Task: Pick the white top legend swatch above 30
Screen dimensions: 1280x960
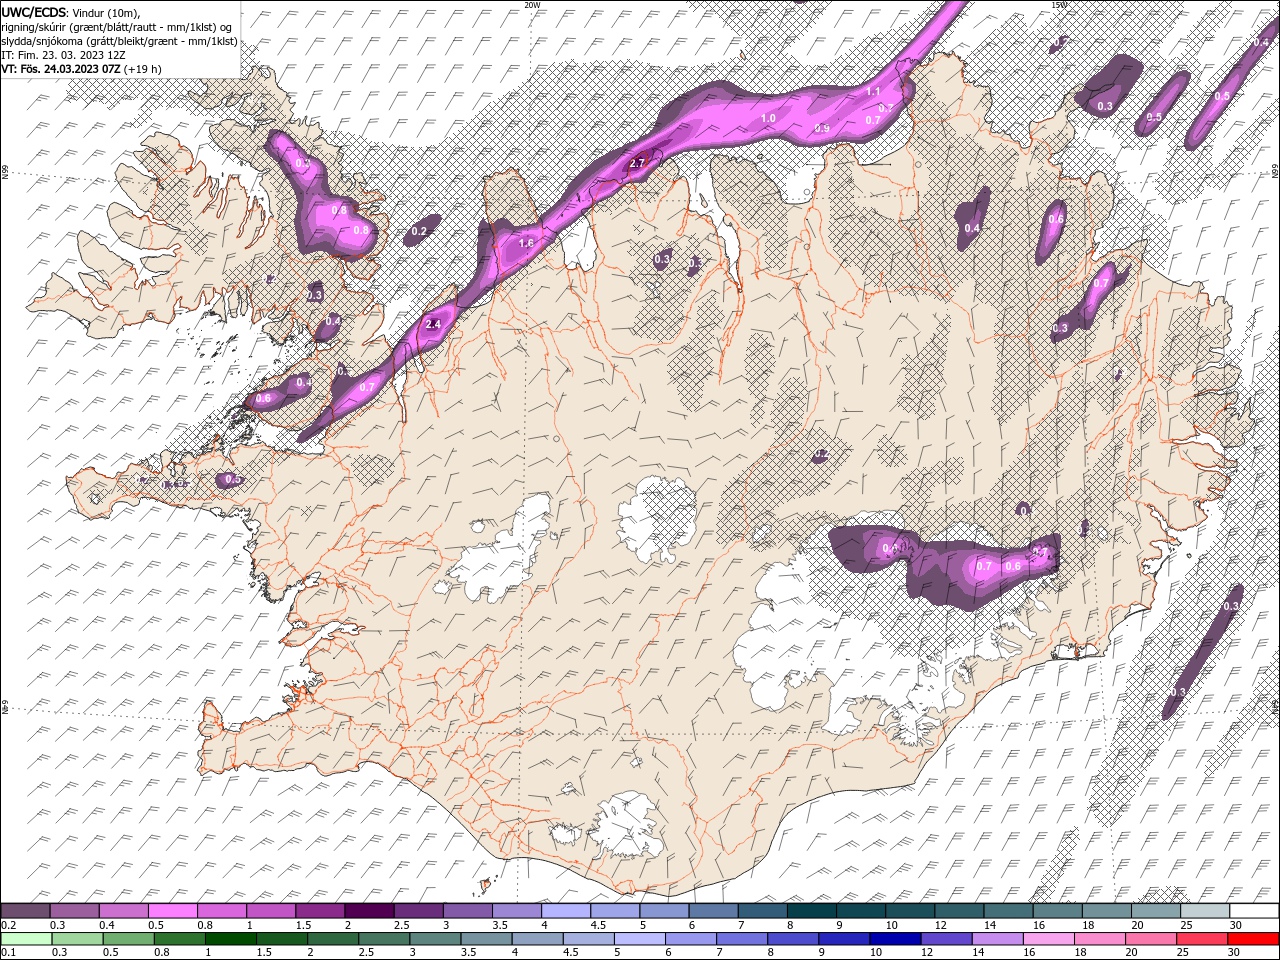Action: point(1255,911)
